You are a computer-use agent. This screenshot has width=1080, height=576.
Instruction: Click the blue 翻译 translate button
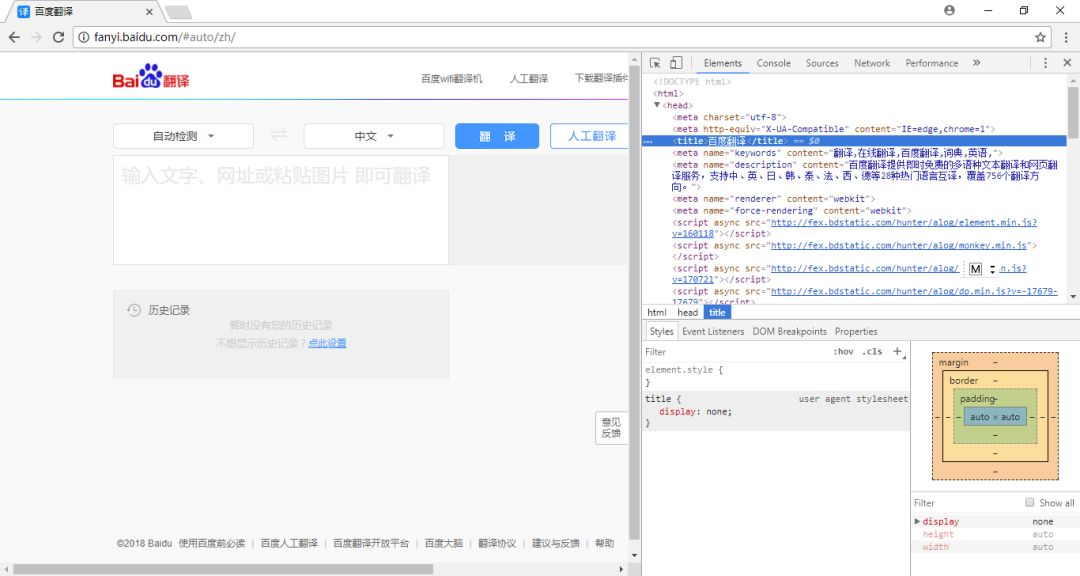[x=497, y=136]
